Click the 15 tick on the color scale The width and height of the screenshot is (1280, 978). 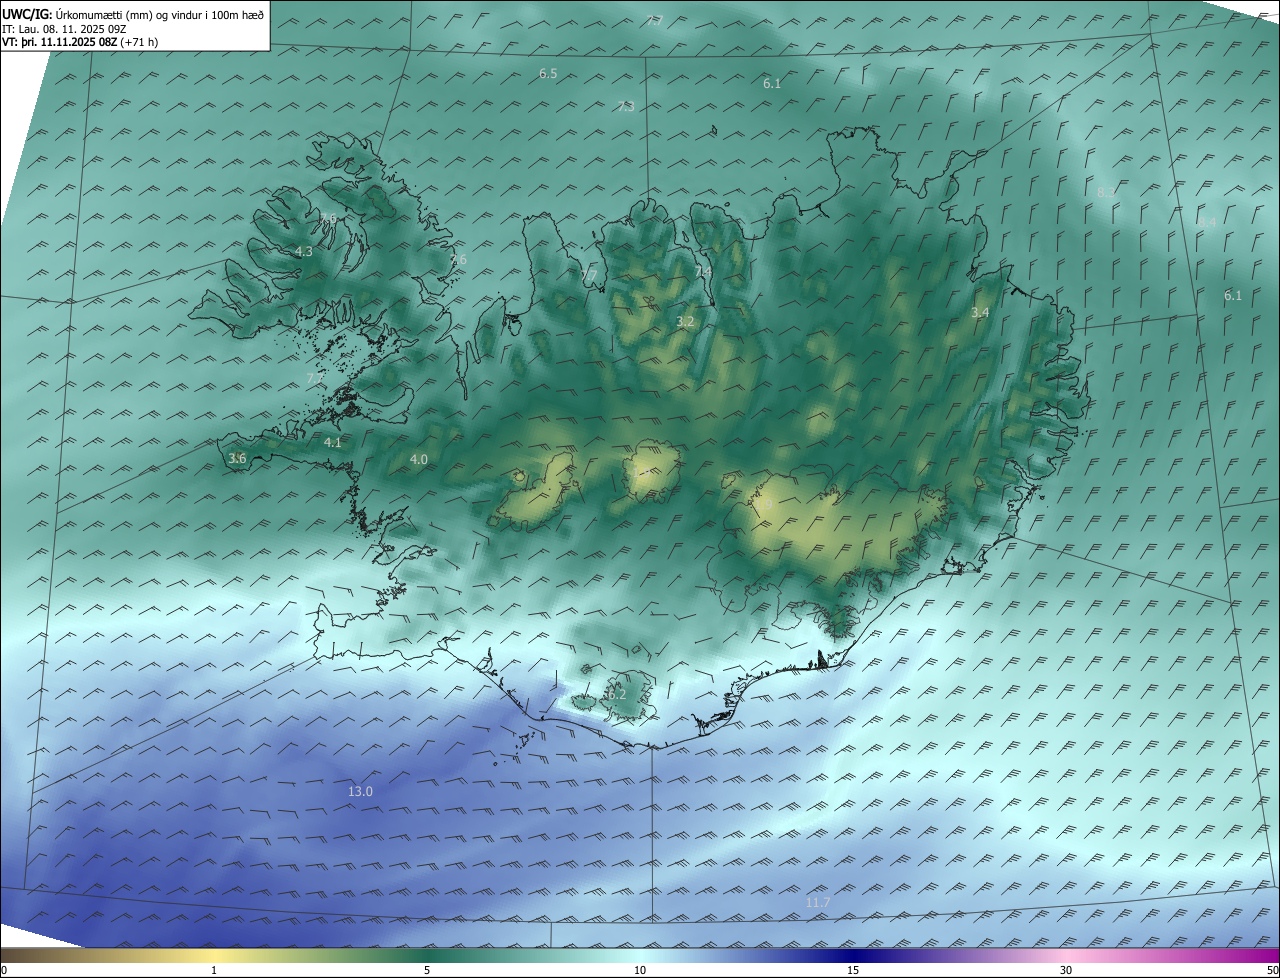(x=853, y=970)
